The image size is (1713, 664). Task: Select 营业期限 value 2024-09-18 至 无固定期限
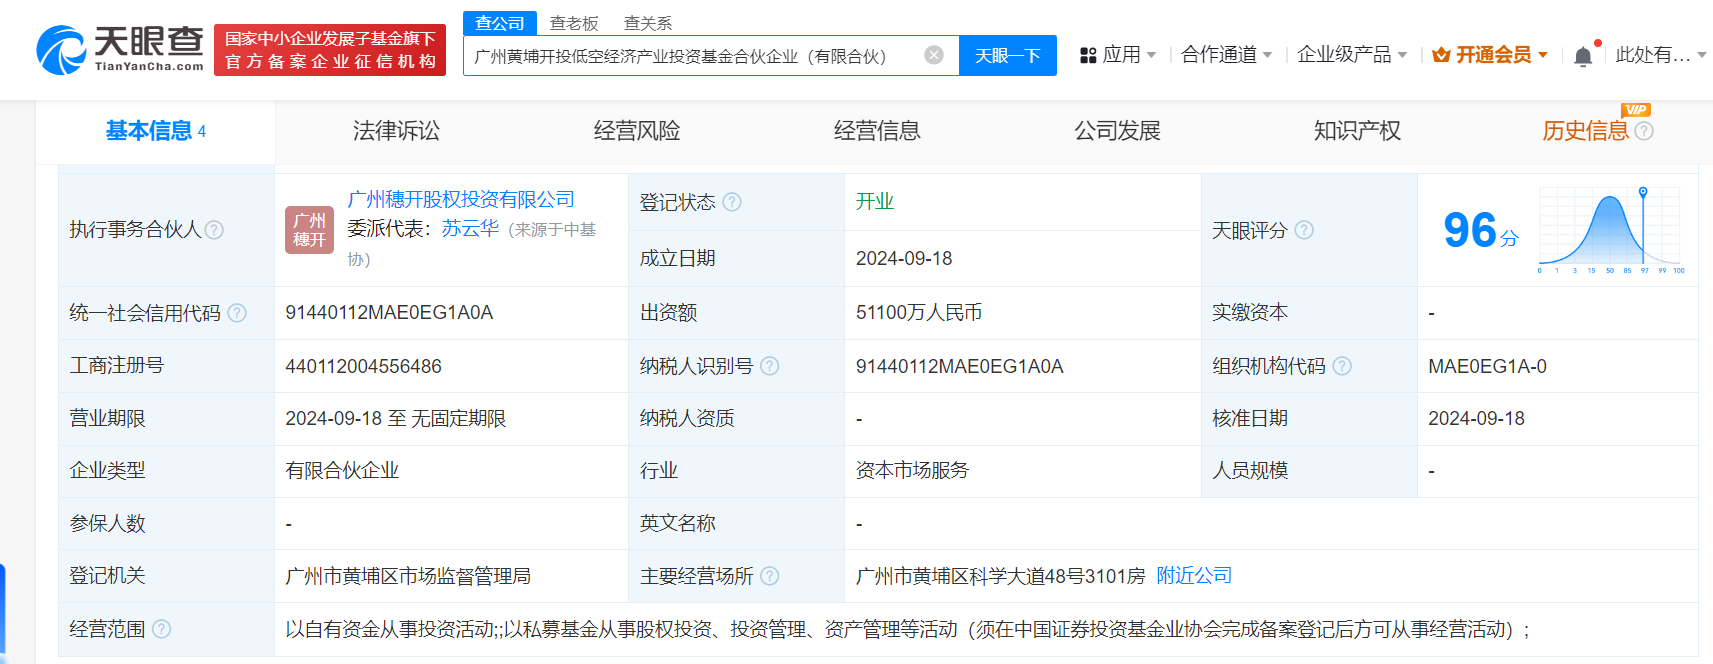click(x=396, y=418)
